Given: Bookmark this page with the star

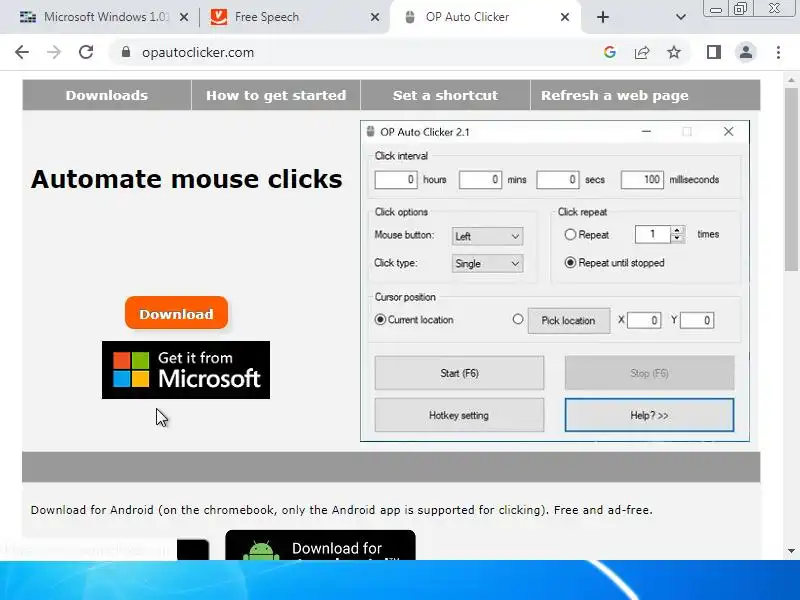Looking at the screenshot, I should point(674,52).
